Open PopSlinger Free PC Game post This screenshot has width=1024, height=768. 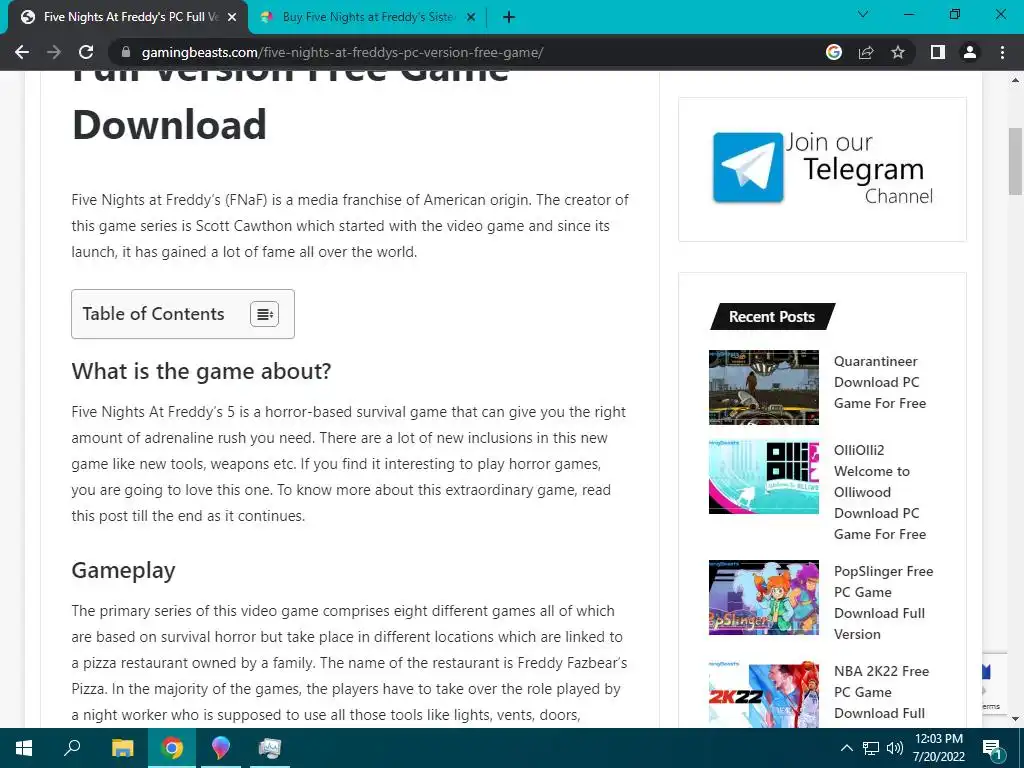click(883, 602)
